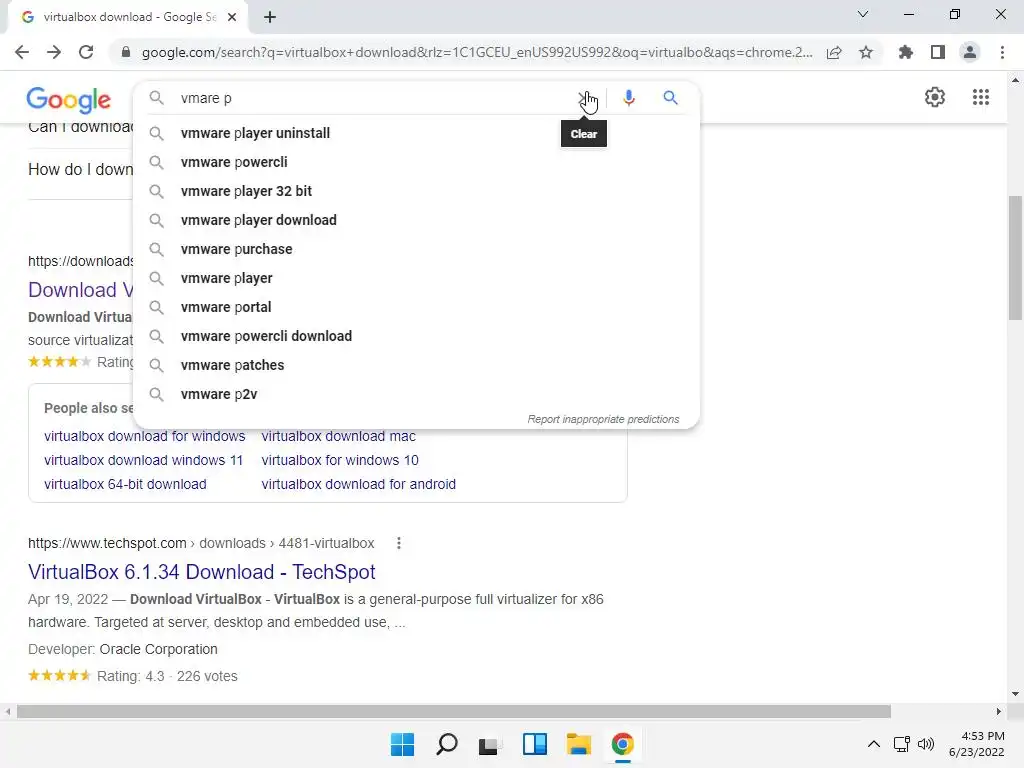Choose suggestion vmware patches

click(x=416, y=365)
